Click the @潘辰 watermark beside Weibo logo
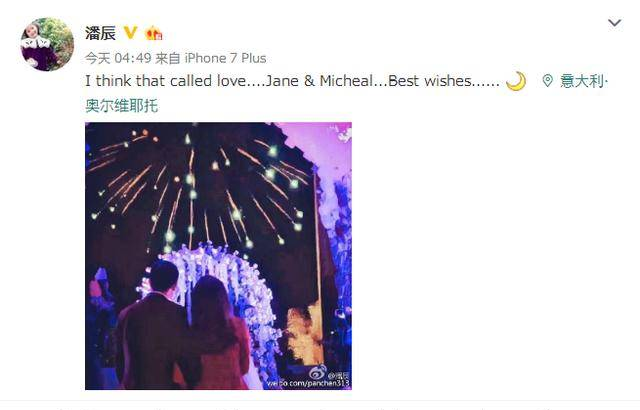Image resolution: width=640 pixels, height=410 pixels. pos(339,375)
